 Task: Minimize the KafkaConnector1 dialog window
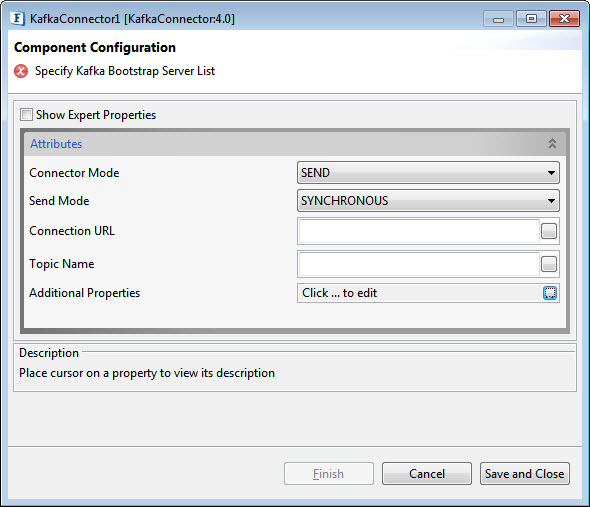point(498,19)
